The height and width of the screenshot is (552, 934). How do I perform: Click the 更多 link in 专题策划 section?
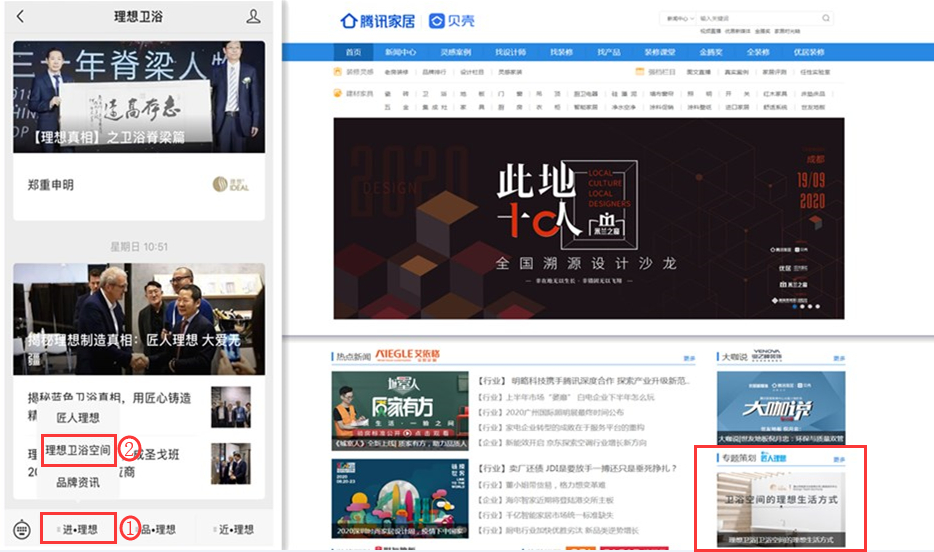pos(839,459)
